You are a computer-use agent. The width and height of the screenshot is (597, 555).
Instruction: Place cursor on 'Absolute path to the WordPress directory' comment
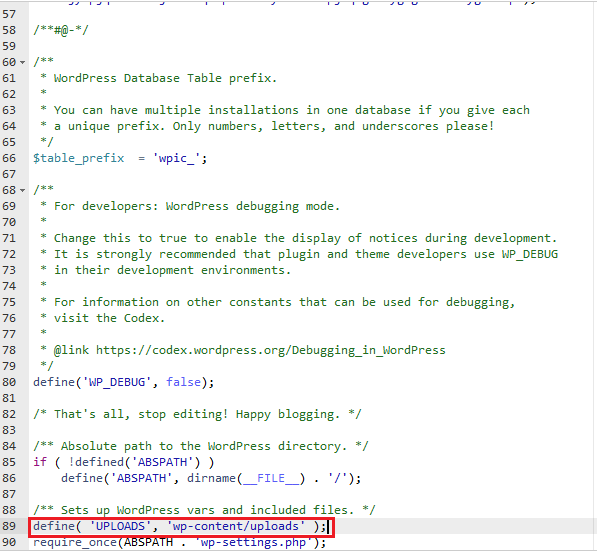201,446
